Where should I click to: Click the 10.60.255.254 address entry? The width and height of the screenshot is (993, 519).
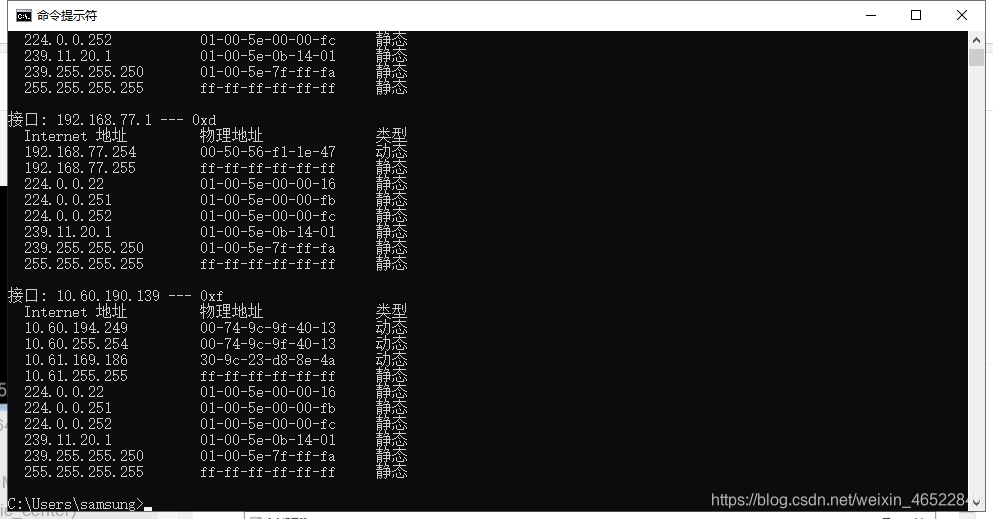pos(76,344)
